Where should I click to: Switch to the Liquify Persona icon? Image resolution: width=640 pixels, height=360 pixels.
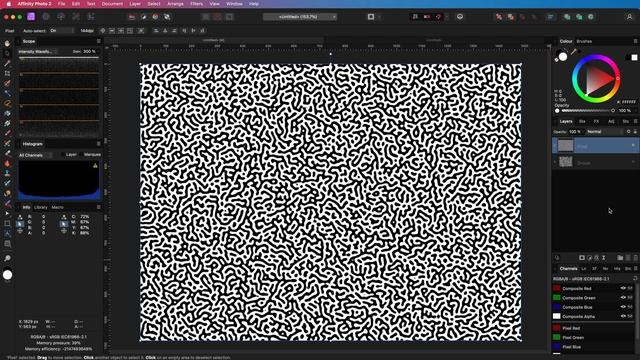(x=46, y=17)
